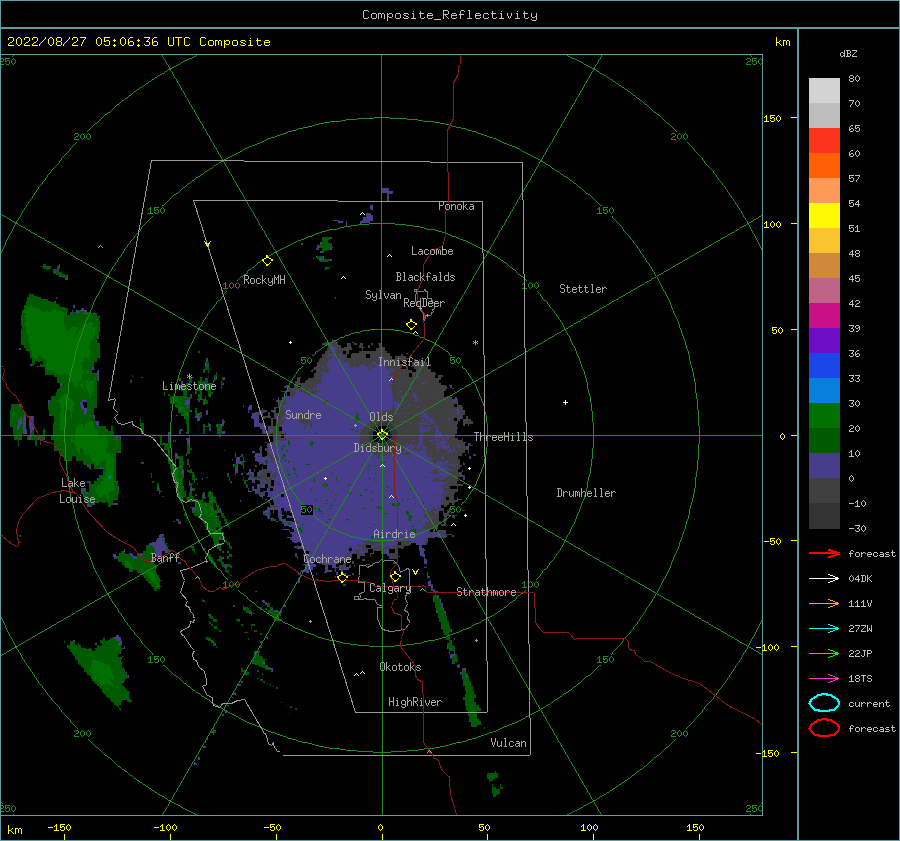Click the green 22JP arrow legend icon
The height and width of the screenshot is (841, 900).
(x=824, y=653)
